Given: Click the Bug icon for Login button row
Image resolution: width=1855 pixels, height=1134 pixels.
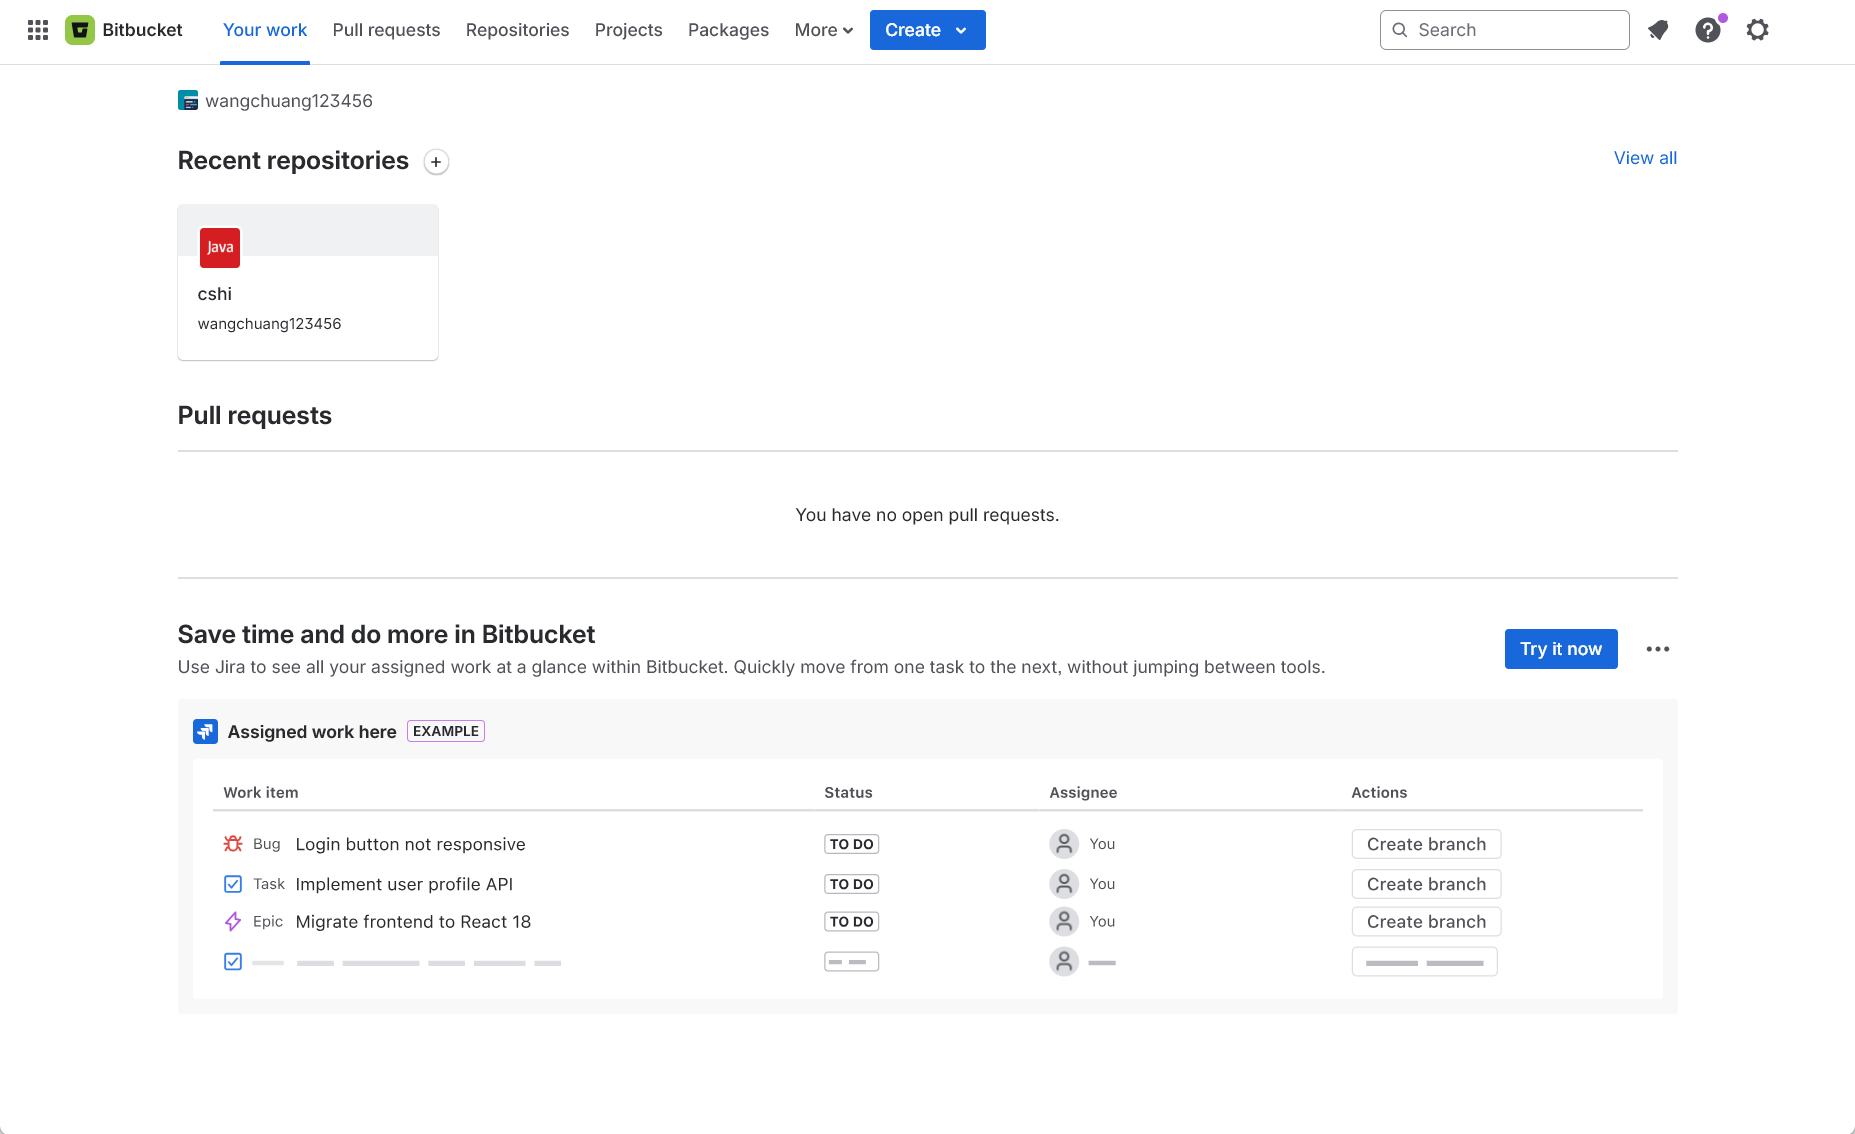Looking at the screenshot, I should tap(233, 844).
